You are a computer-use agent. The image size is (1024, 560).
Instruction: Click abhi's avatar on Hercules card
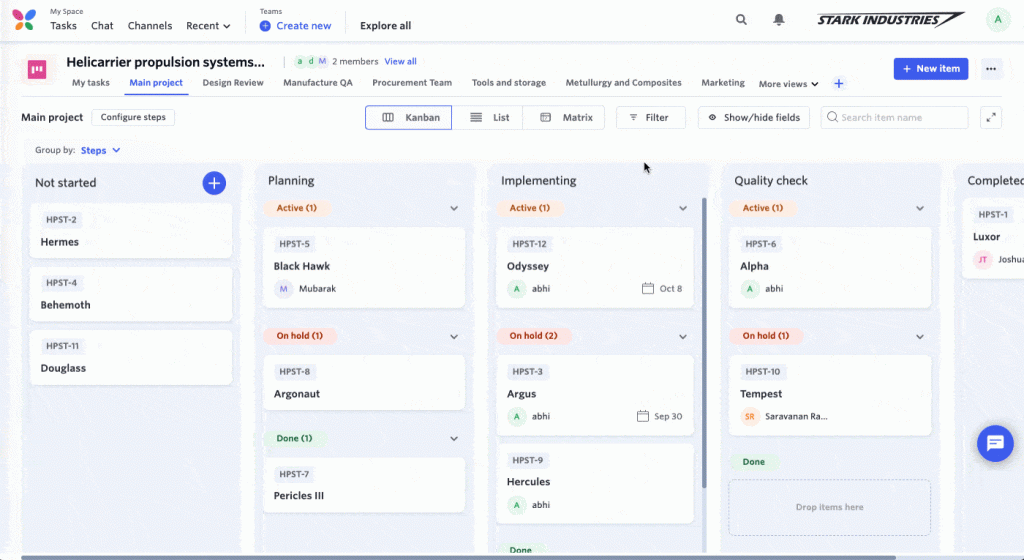tap(517, 505)
